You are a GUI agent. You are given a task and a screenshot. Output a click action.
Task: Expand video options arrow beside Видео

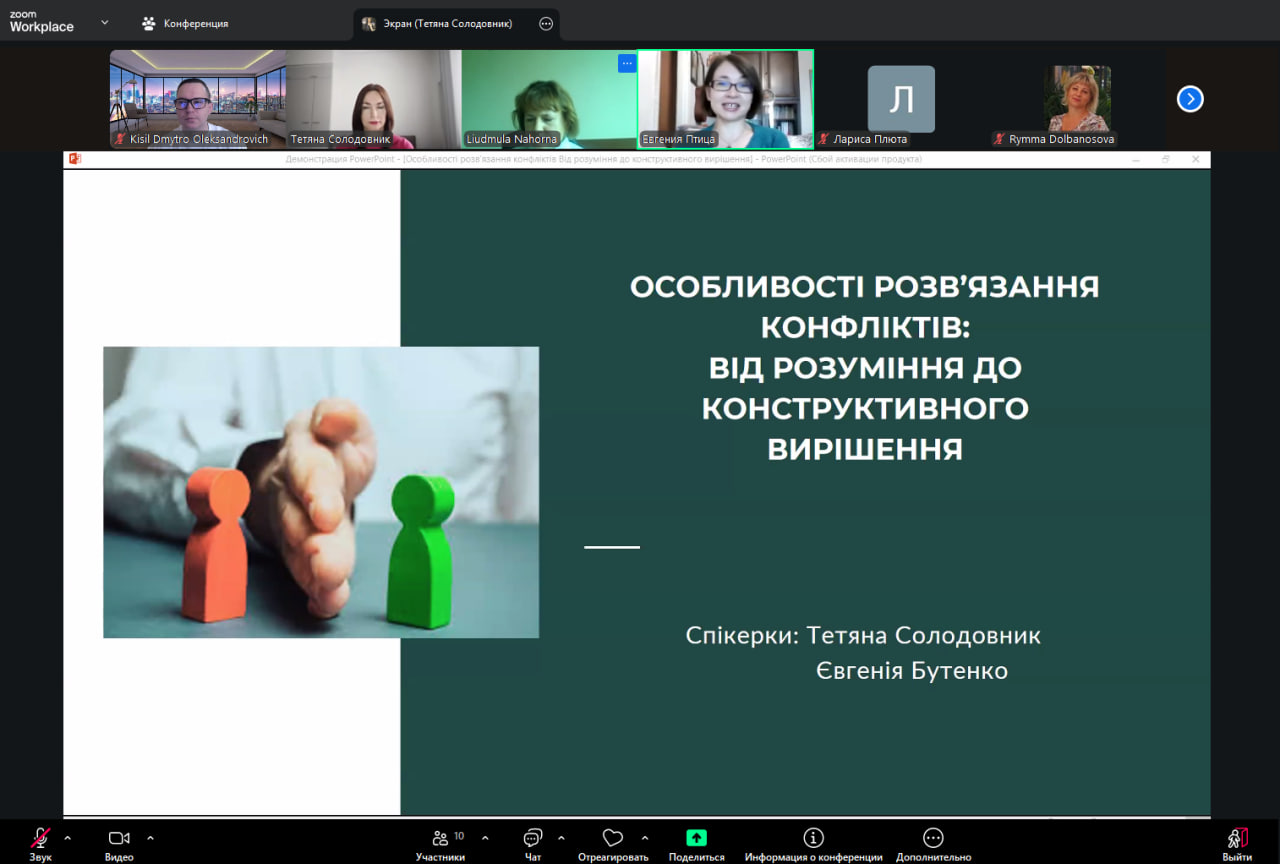coord(150,838)
